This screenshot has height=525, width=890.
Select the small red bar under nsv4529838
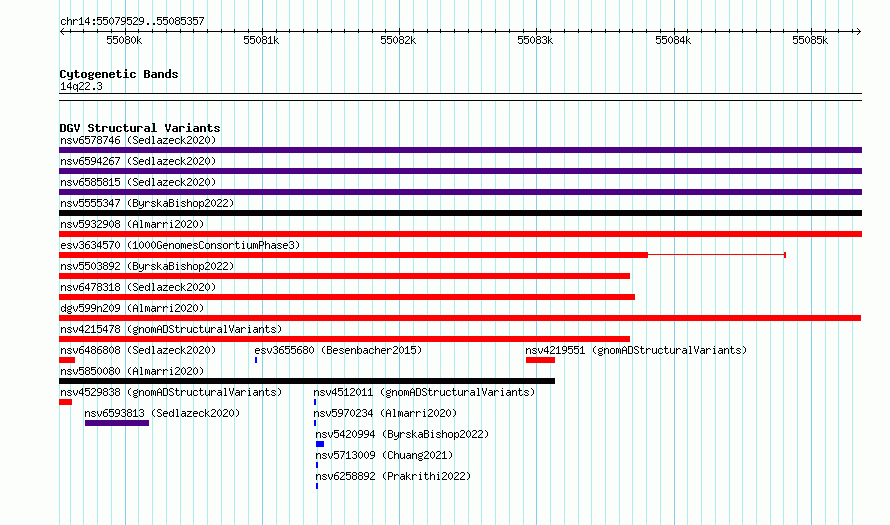65,402
